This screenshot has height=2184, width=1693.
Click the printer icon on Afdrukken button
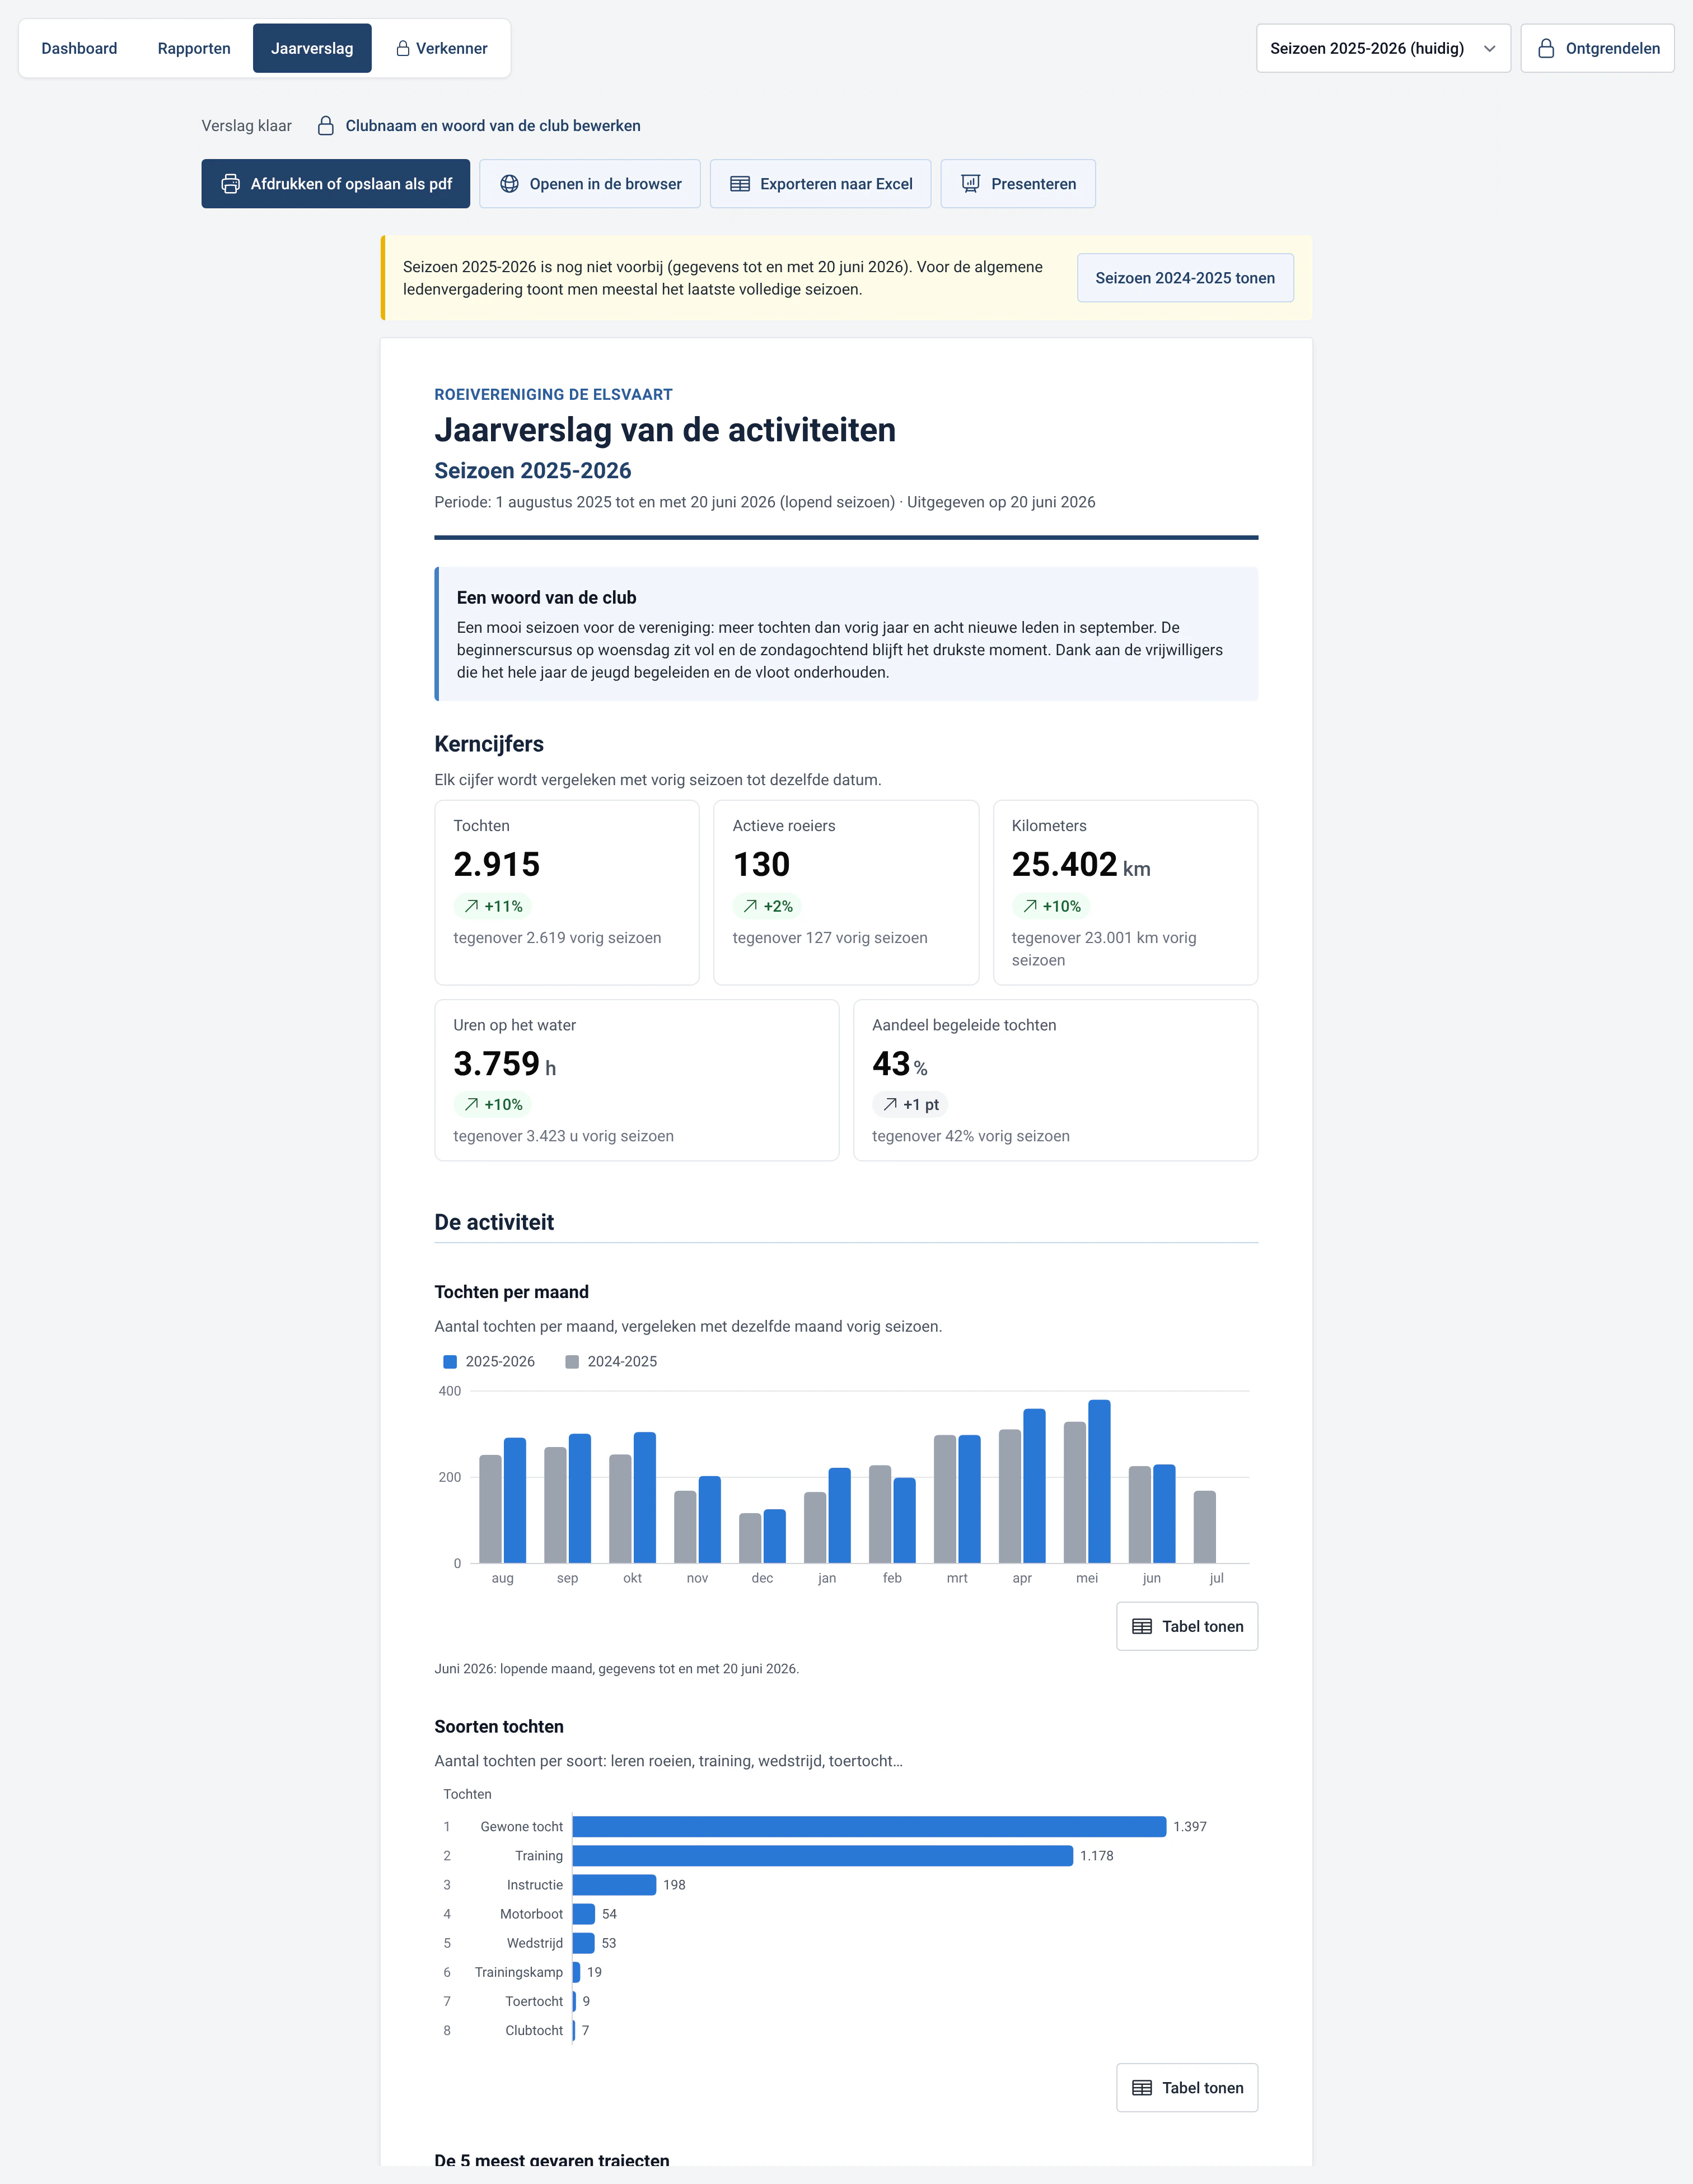coord(230,184)
